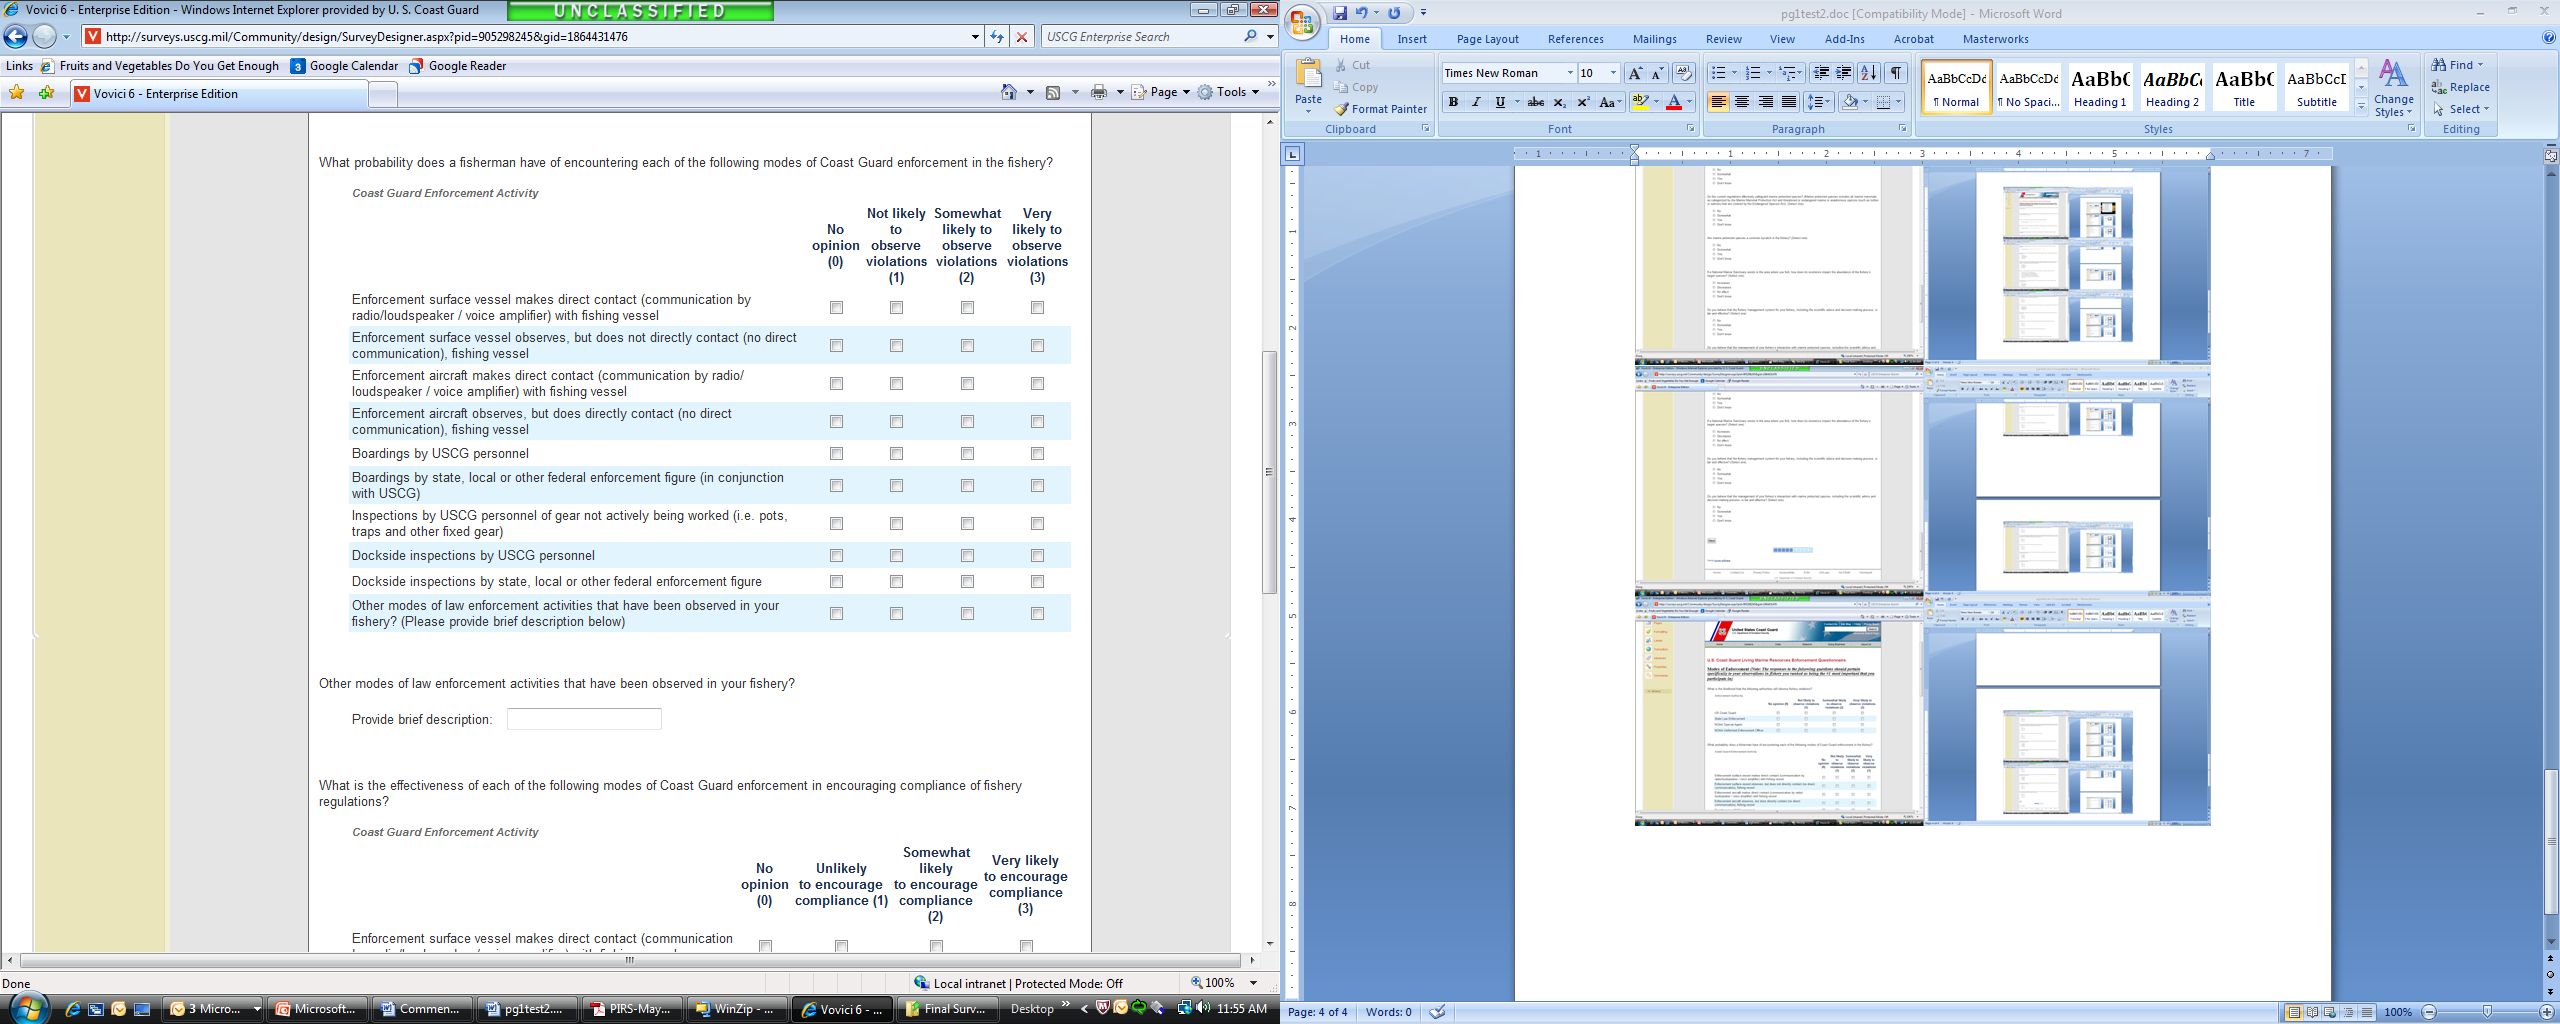
Task: Open the Page Layout ribbon tab
Action: (1487, 39)
